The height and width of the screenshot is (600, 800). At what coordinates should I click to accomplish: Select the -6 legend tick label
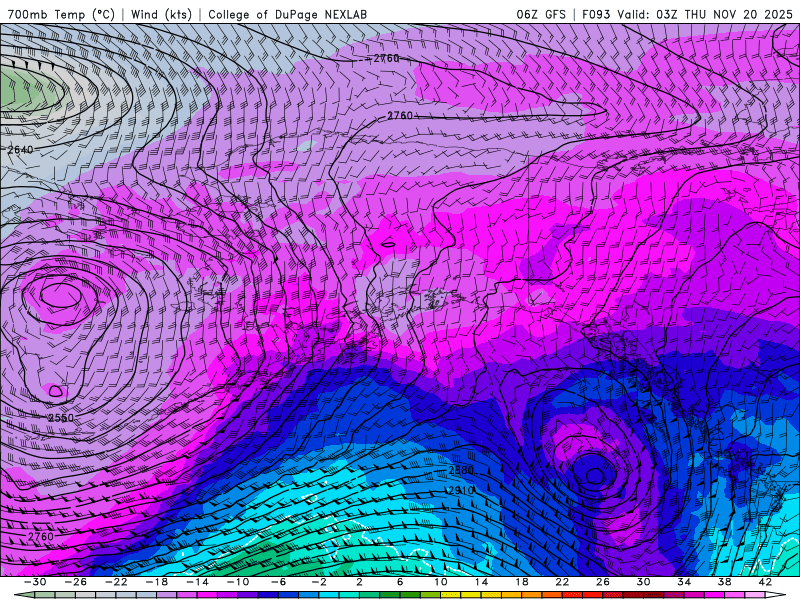pyautogui.click(x=278, y=582)
